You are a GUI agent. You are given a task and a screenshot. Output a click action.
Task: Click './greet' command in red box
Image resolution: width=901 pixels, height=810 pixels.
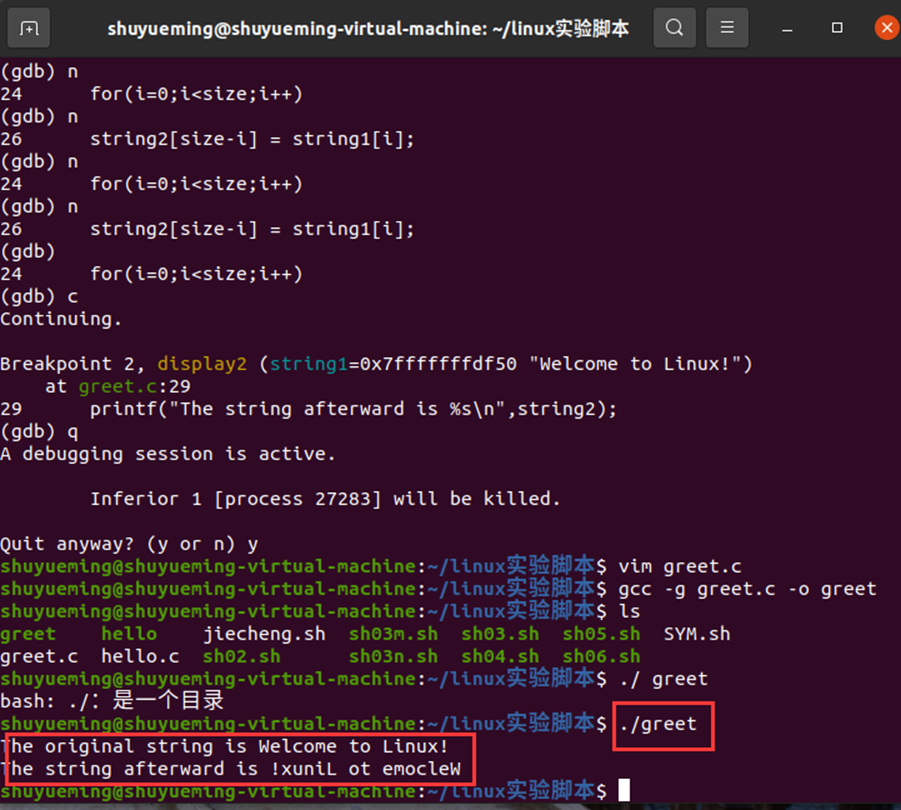tap(658, 724)
